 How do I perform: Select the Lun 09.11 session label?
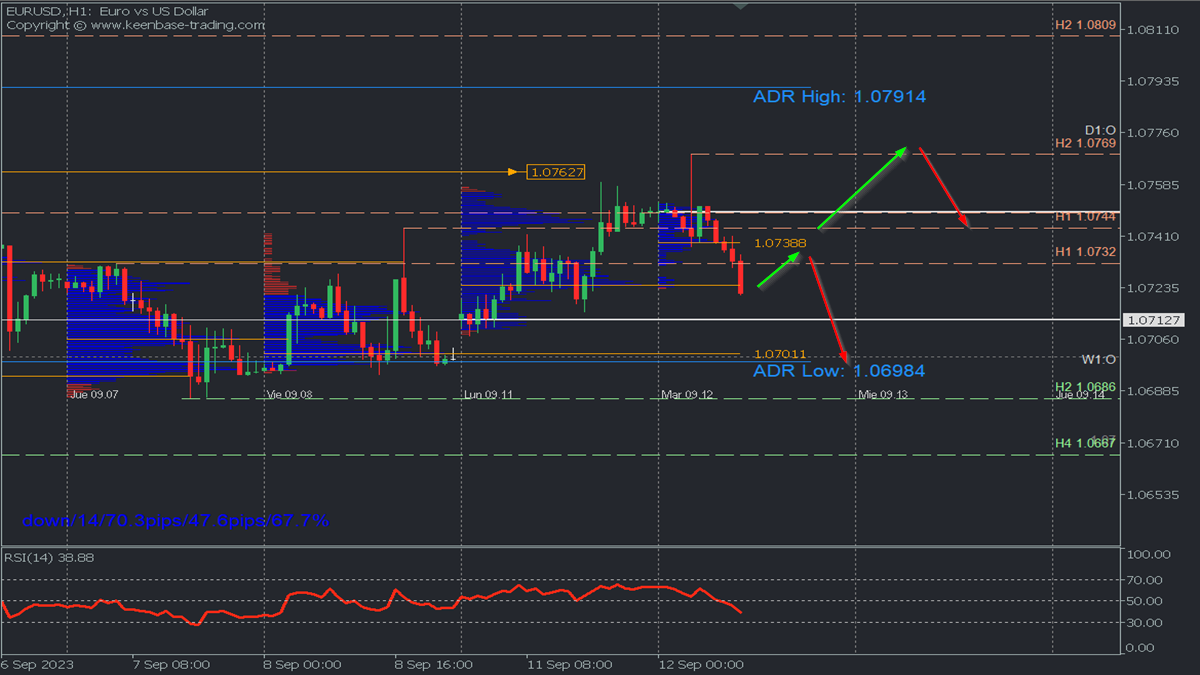click(x=488, y=395)
